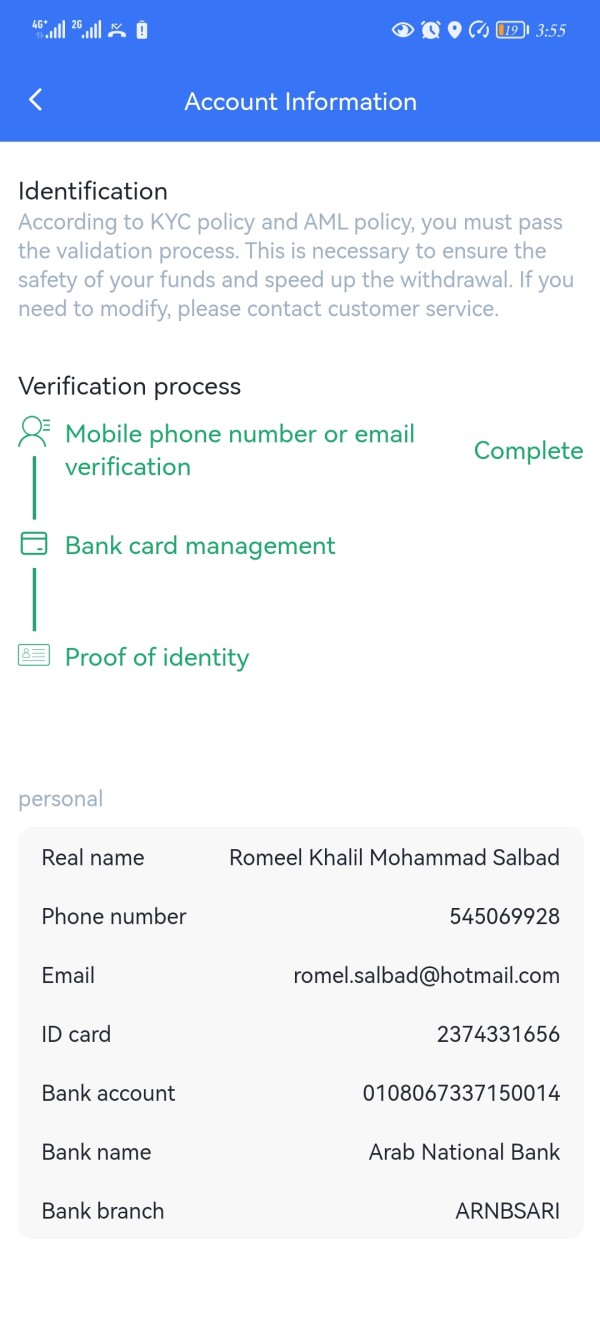Click the bank card step icon

34,544
